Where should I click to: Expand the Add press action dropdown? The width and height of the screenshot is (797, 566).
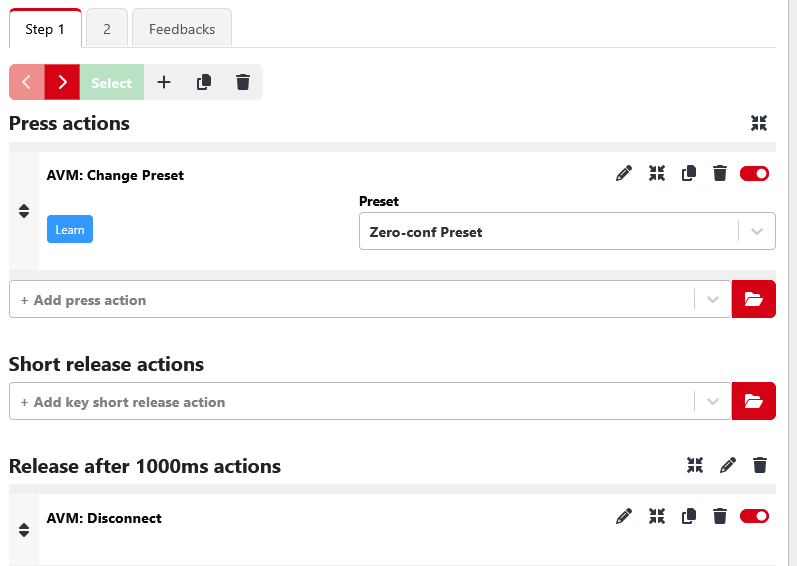click(x=712, y=300)
